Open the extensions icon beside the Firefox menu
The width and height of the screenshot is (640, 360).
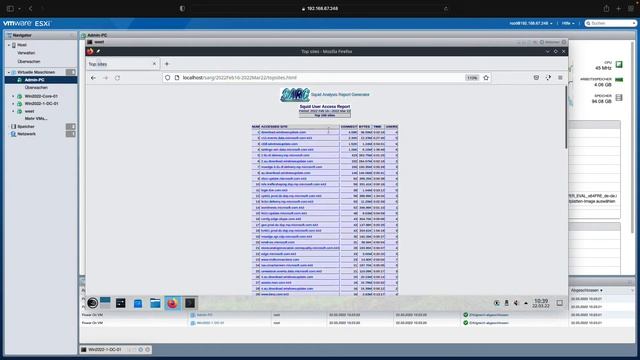point(548,78)
